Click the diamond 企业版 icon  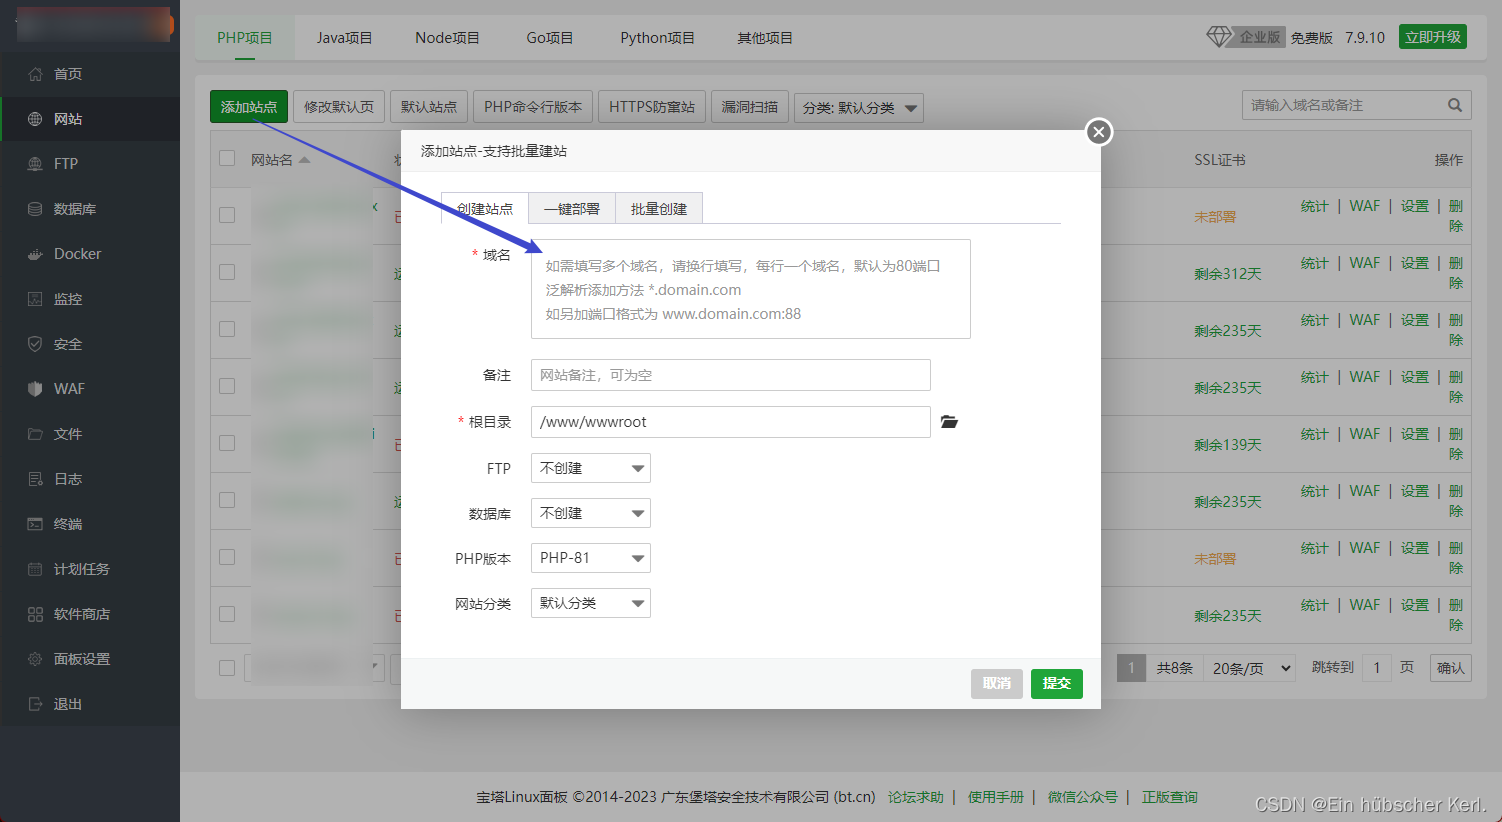point(1219,37)
